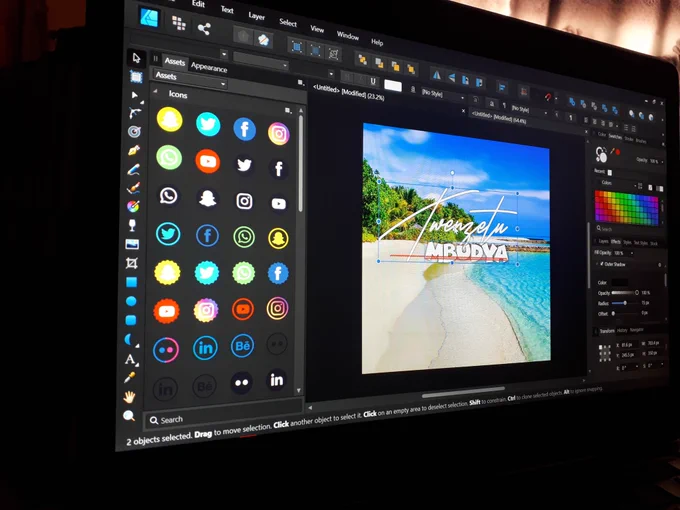The height and width of the screenshot is (510, 680).
Task: Switch to the Appearance tab
Action: [x=209, y=67]
